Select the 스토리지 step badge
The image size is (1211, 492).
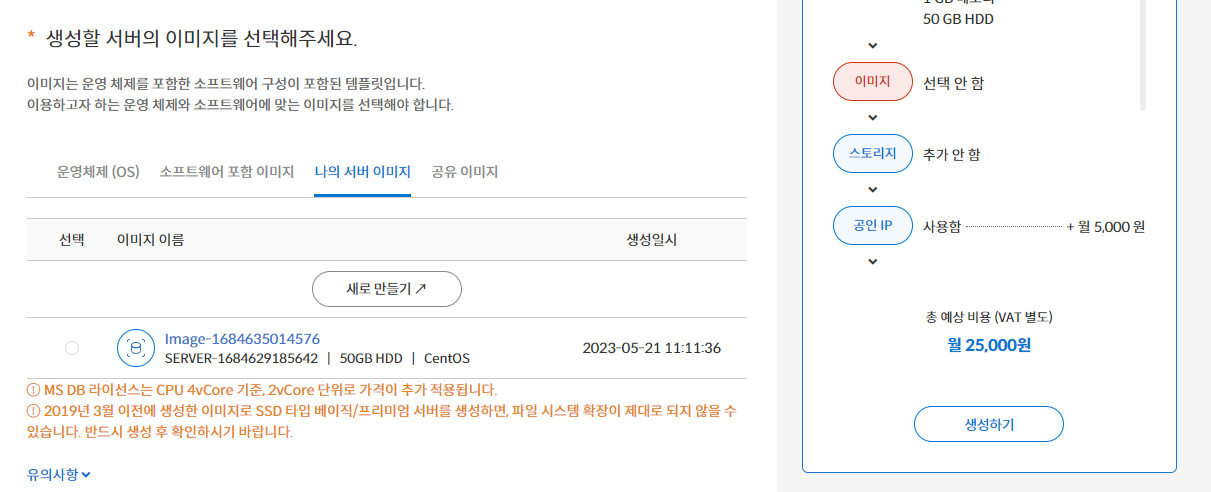click(873, 154)
